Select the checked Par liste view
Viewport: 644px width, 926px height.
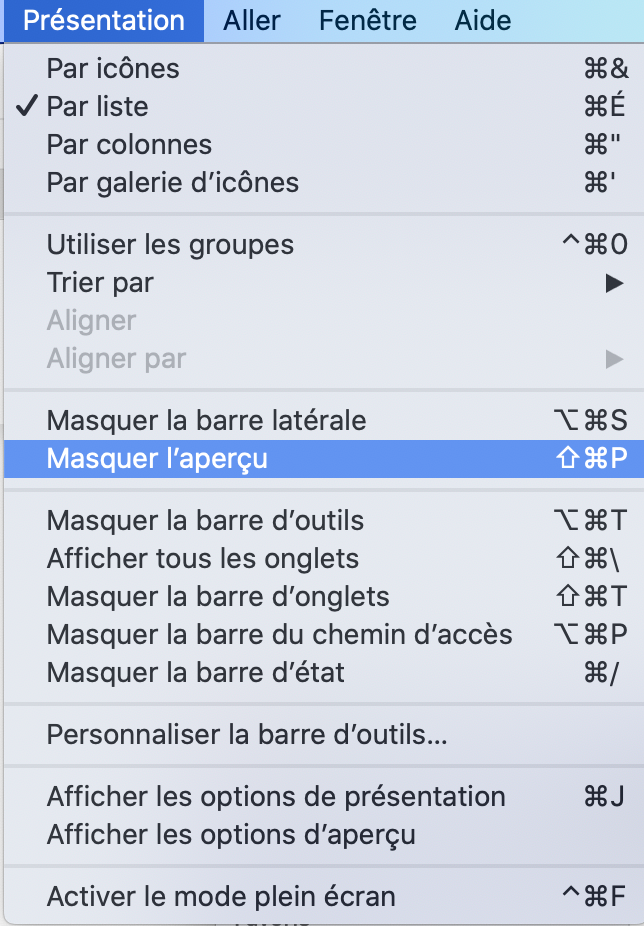coord(97,107)
